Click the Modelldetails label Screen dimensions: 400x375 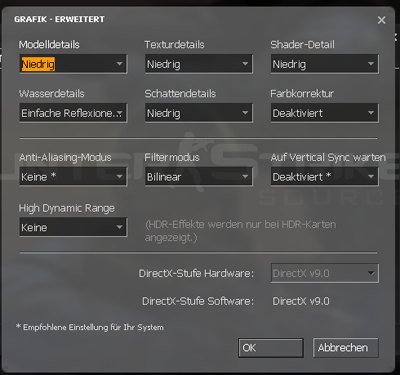(x=49, y=44)
